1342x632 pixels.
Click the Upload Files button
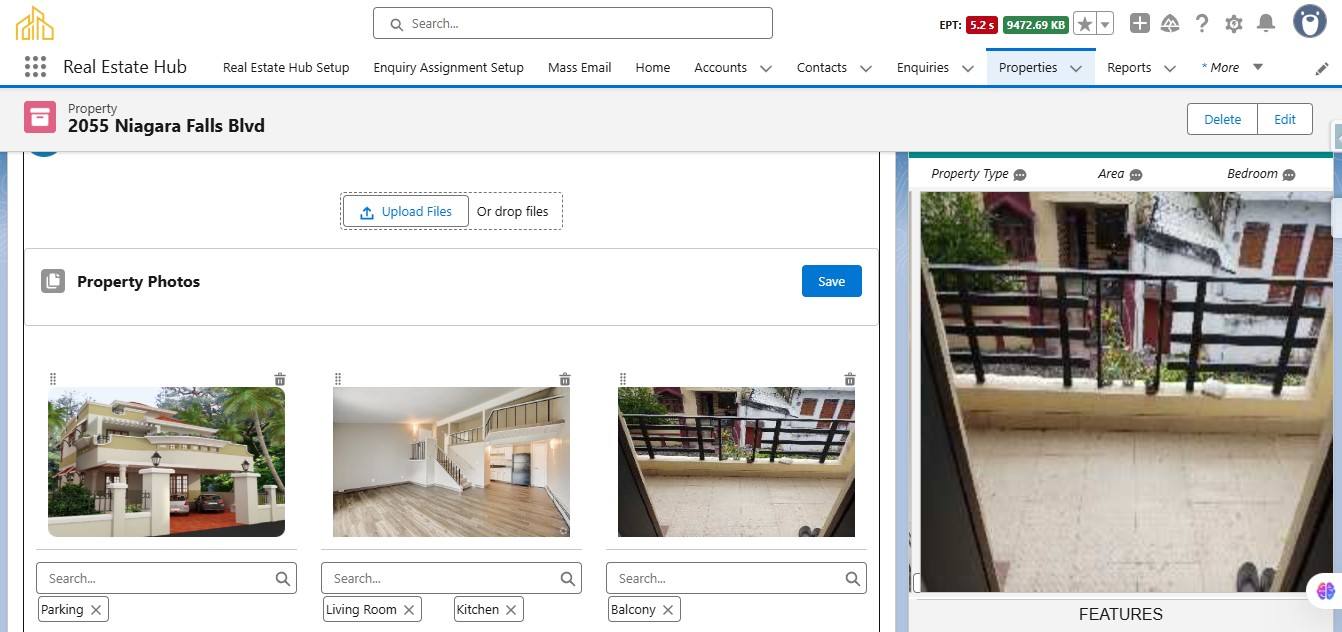[406, 211]
